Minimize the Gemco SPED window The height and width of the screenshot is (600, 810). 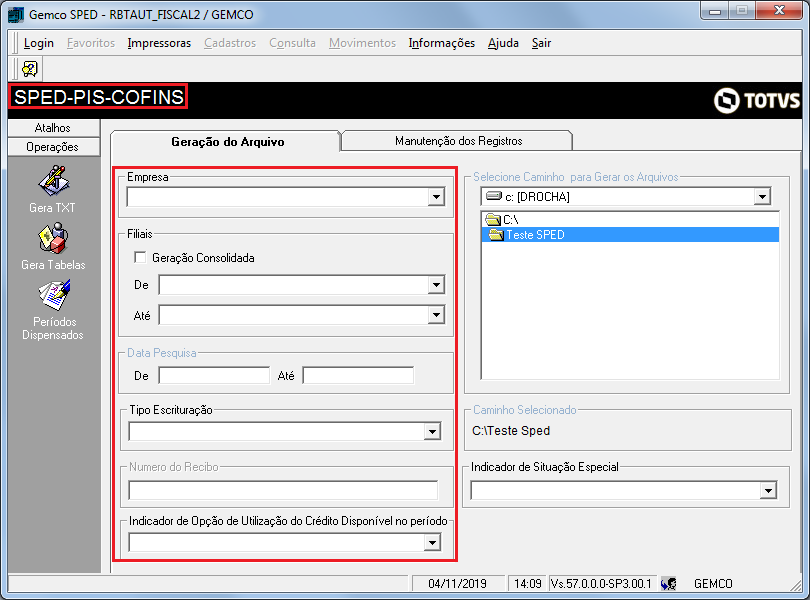click(x=715, y=11)
